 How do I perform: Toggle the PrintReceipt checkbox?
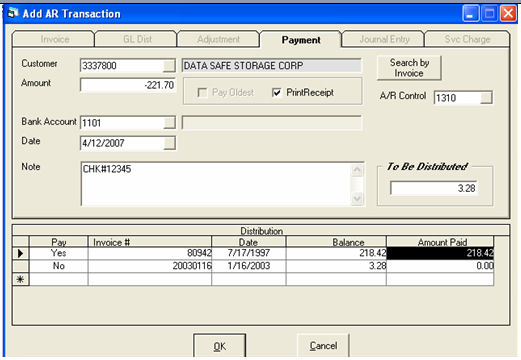[277, 92]
